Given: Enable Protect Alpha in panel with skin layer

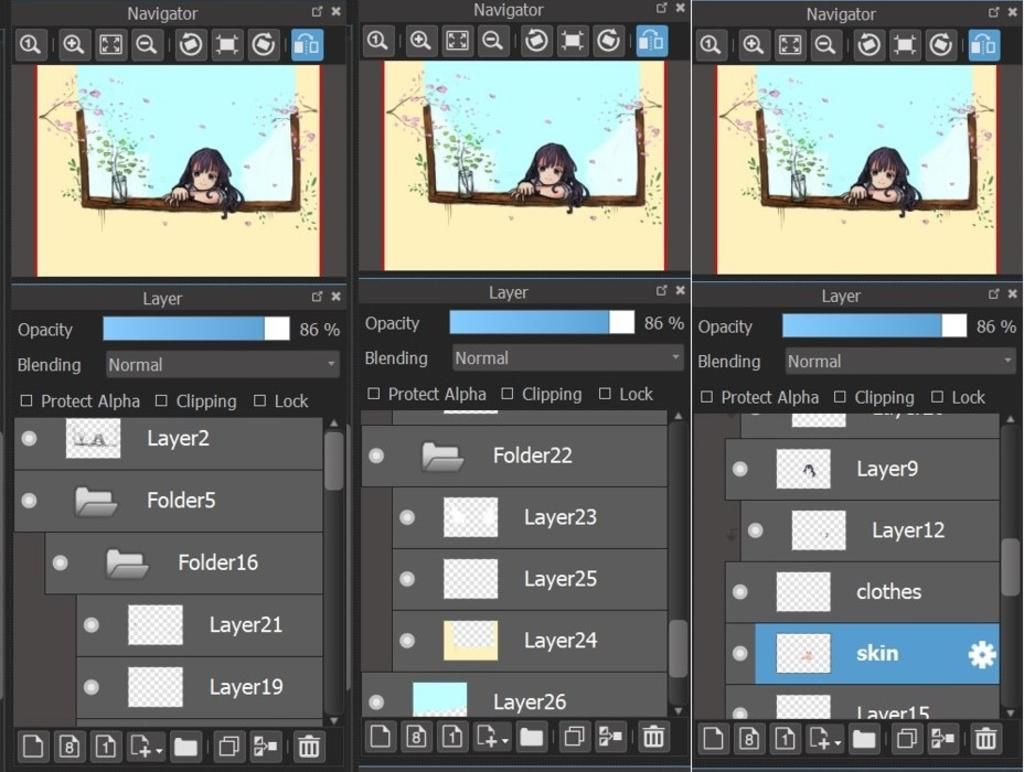Looking at the screenshot, I should (x=707, y=397).
